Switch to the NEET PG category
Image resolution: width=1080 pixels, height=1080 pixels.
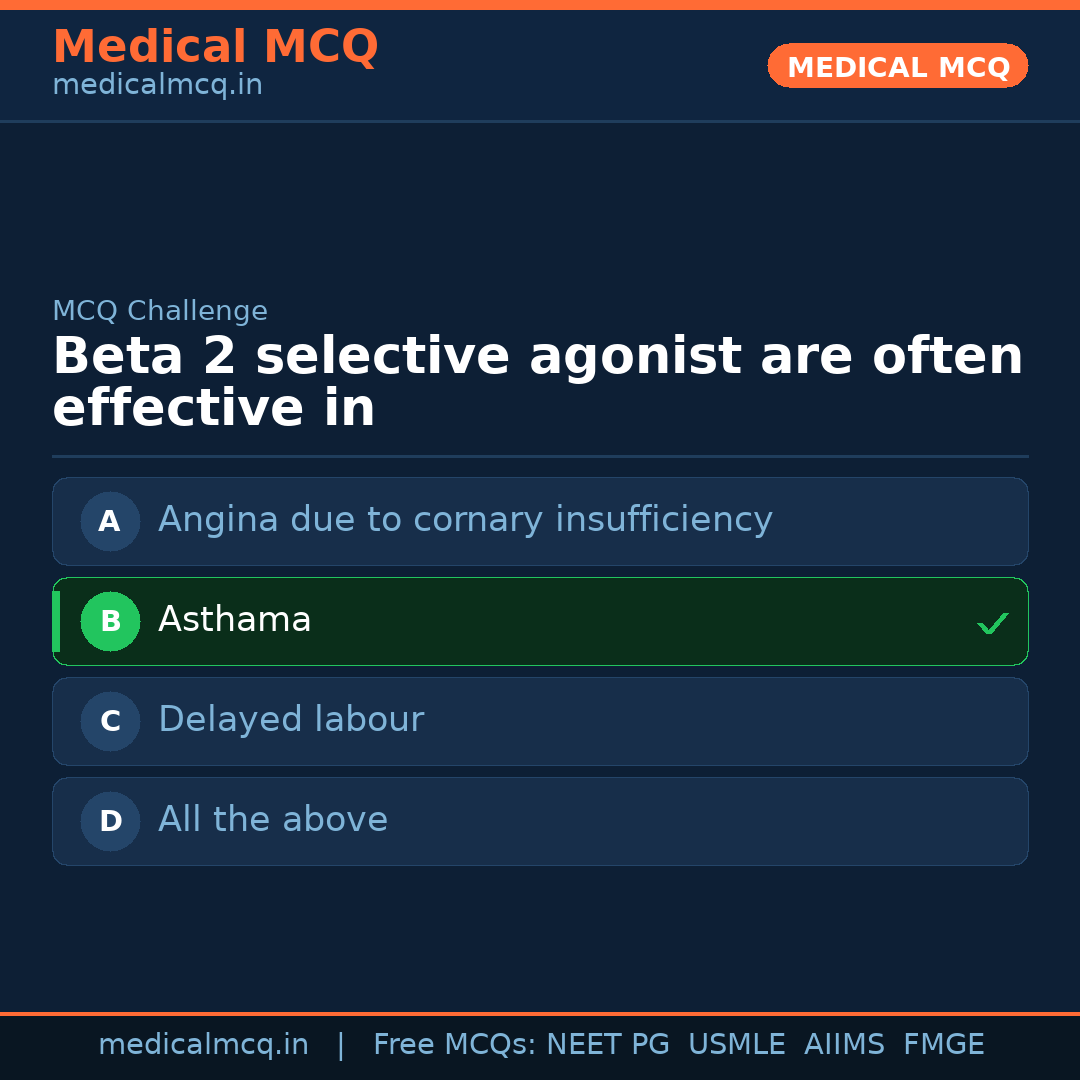607,1043
